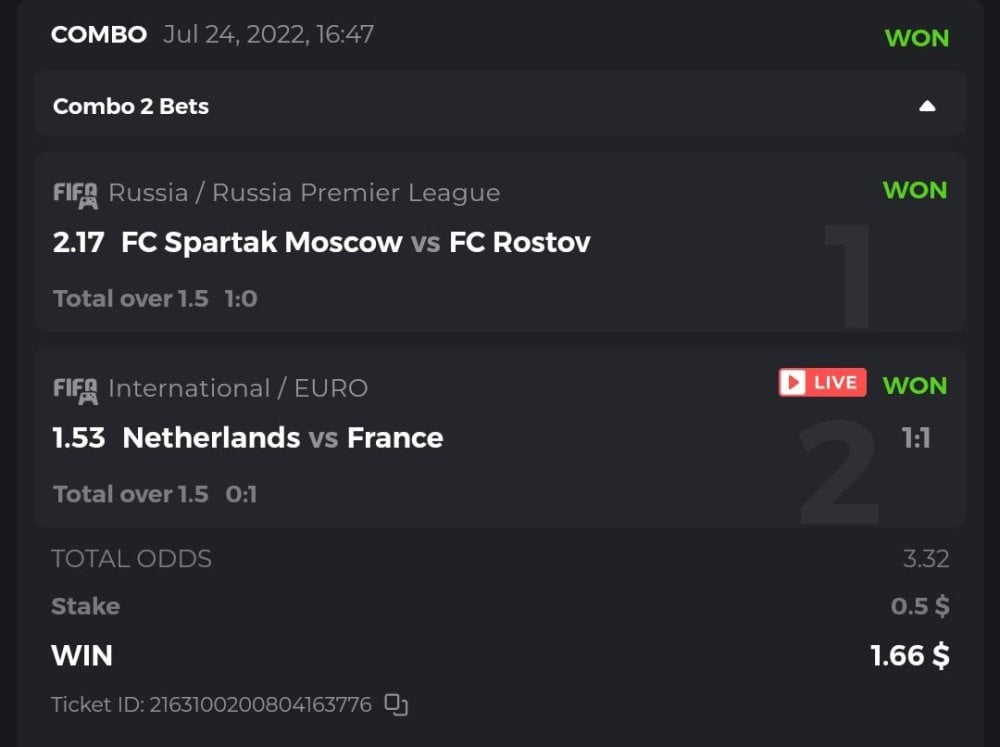Click the WIN amount 1.66 $
The width and height of the screenshot is (1000, 747).
coord(909,656)
